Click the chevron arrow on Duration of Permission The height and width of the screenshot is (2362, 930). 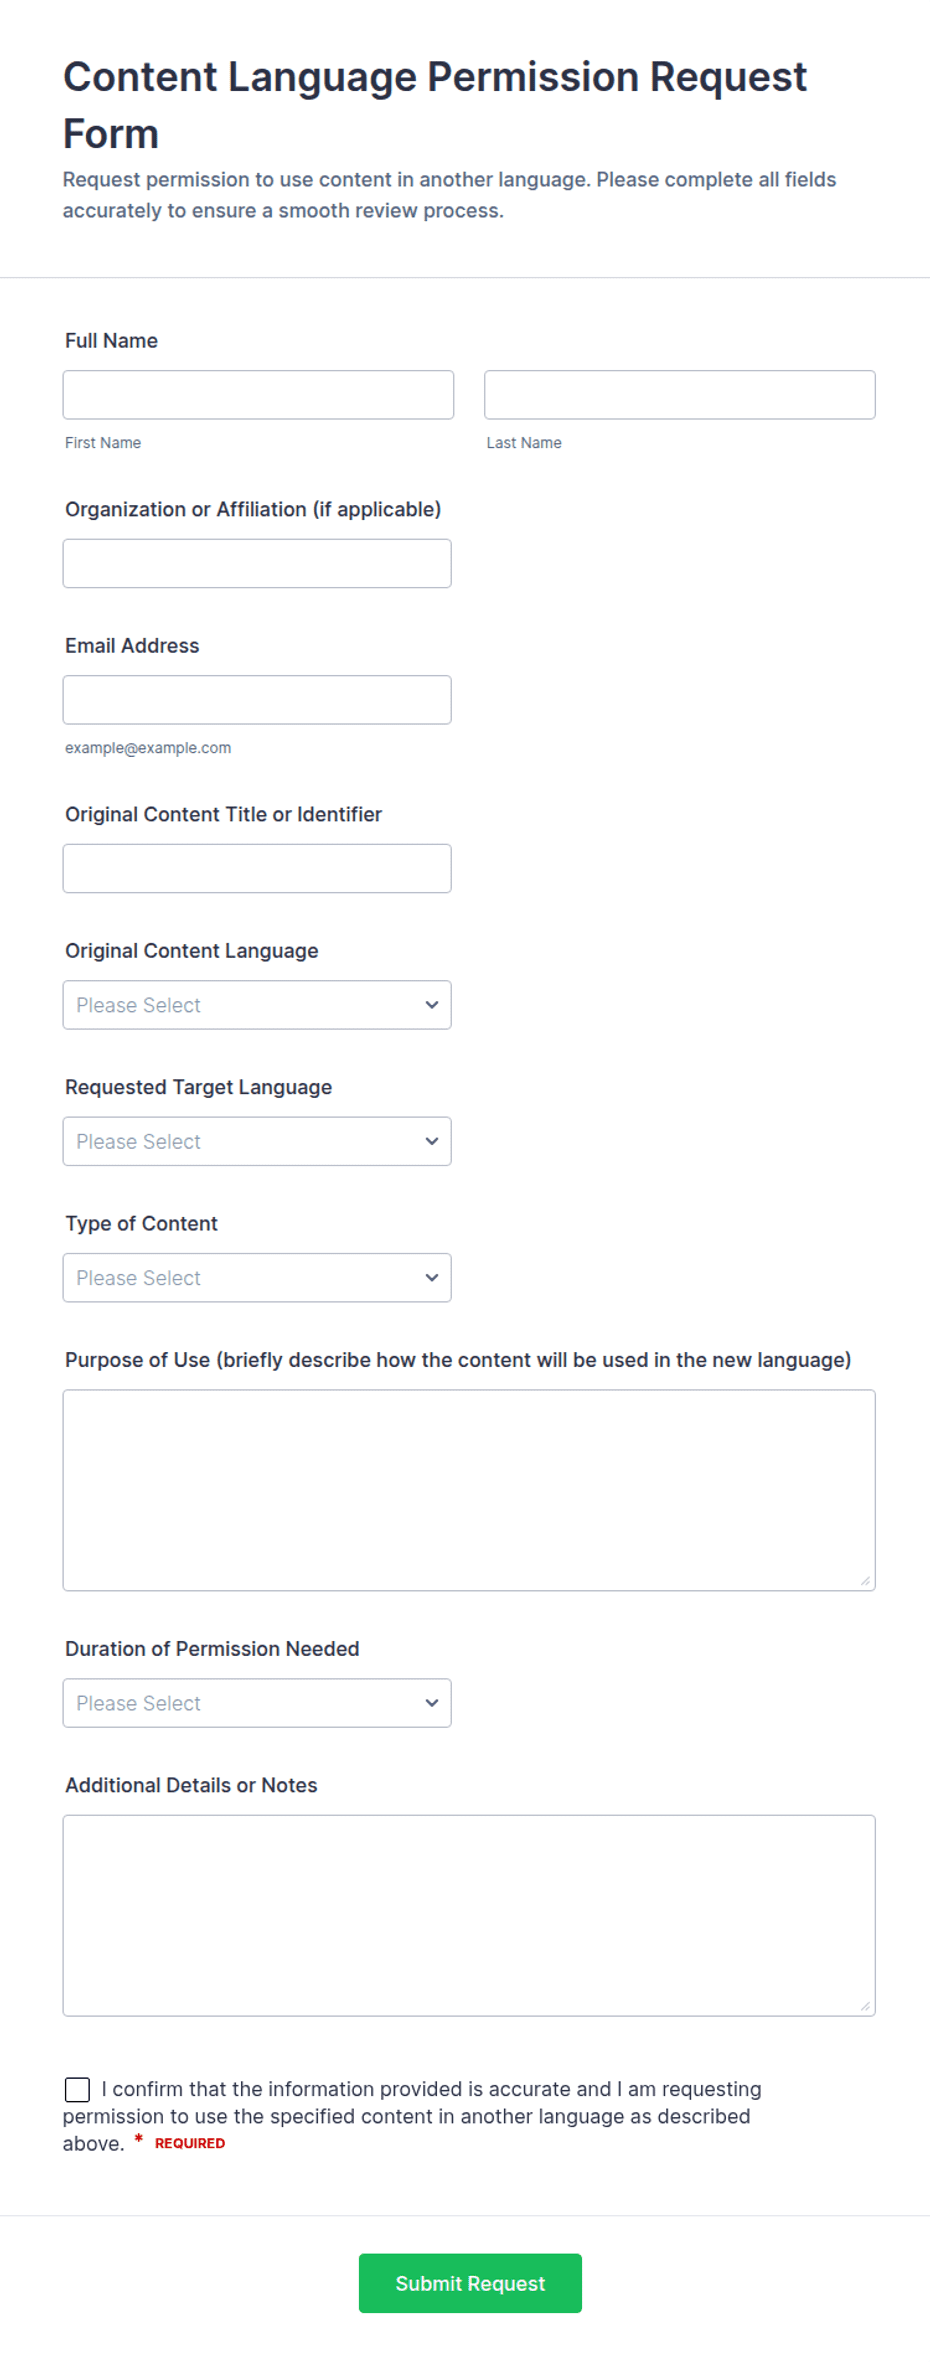click(x=432, y=1703)
